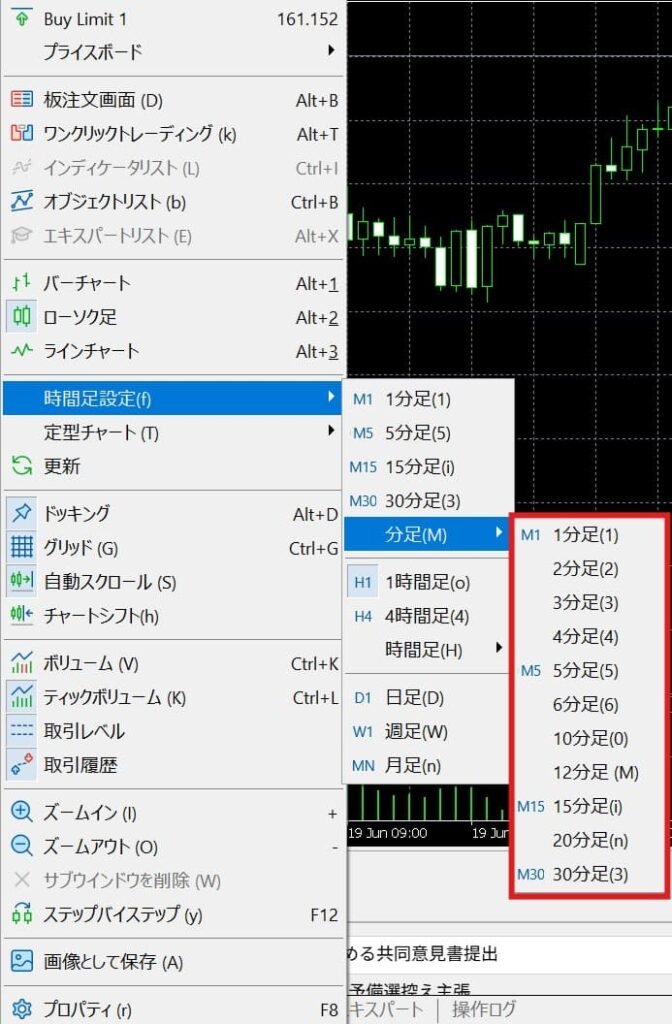
Task: Click Buy Limit 1 161.152 entry
Action: click(172, 18)
